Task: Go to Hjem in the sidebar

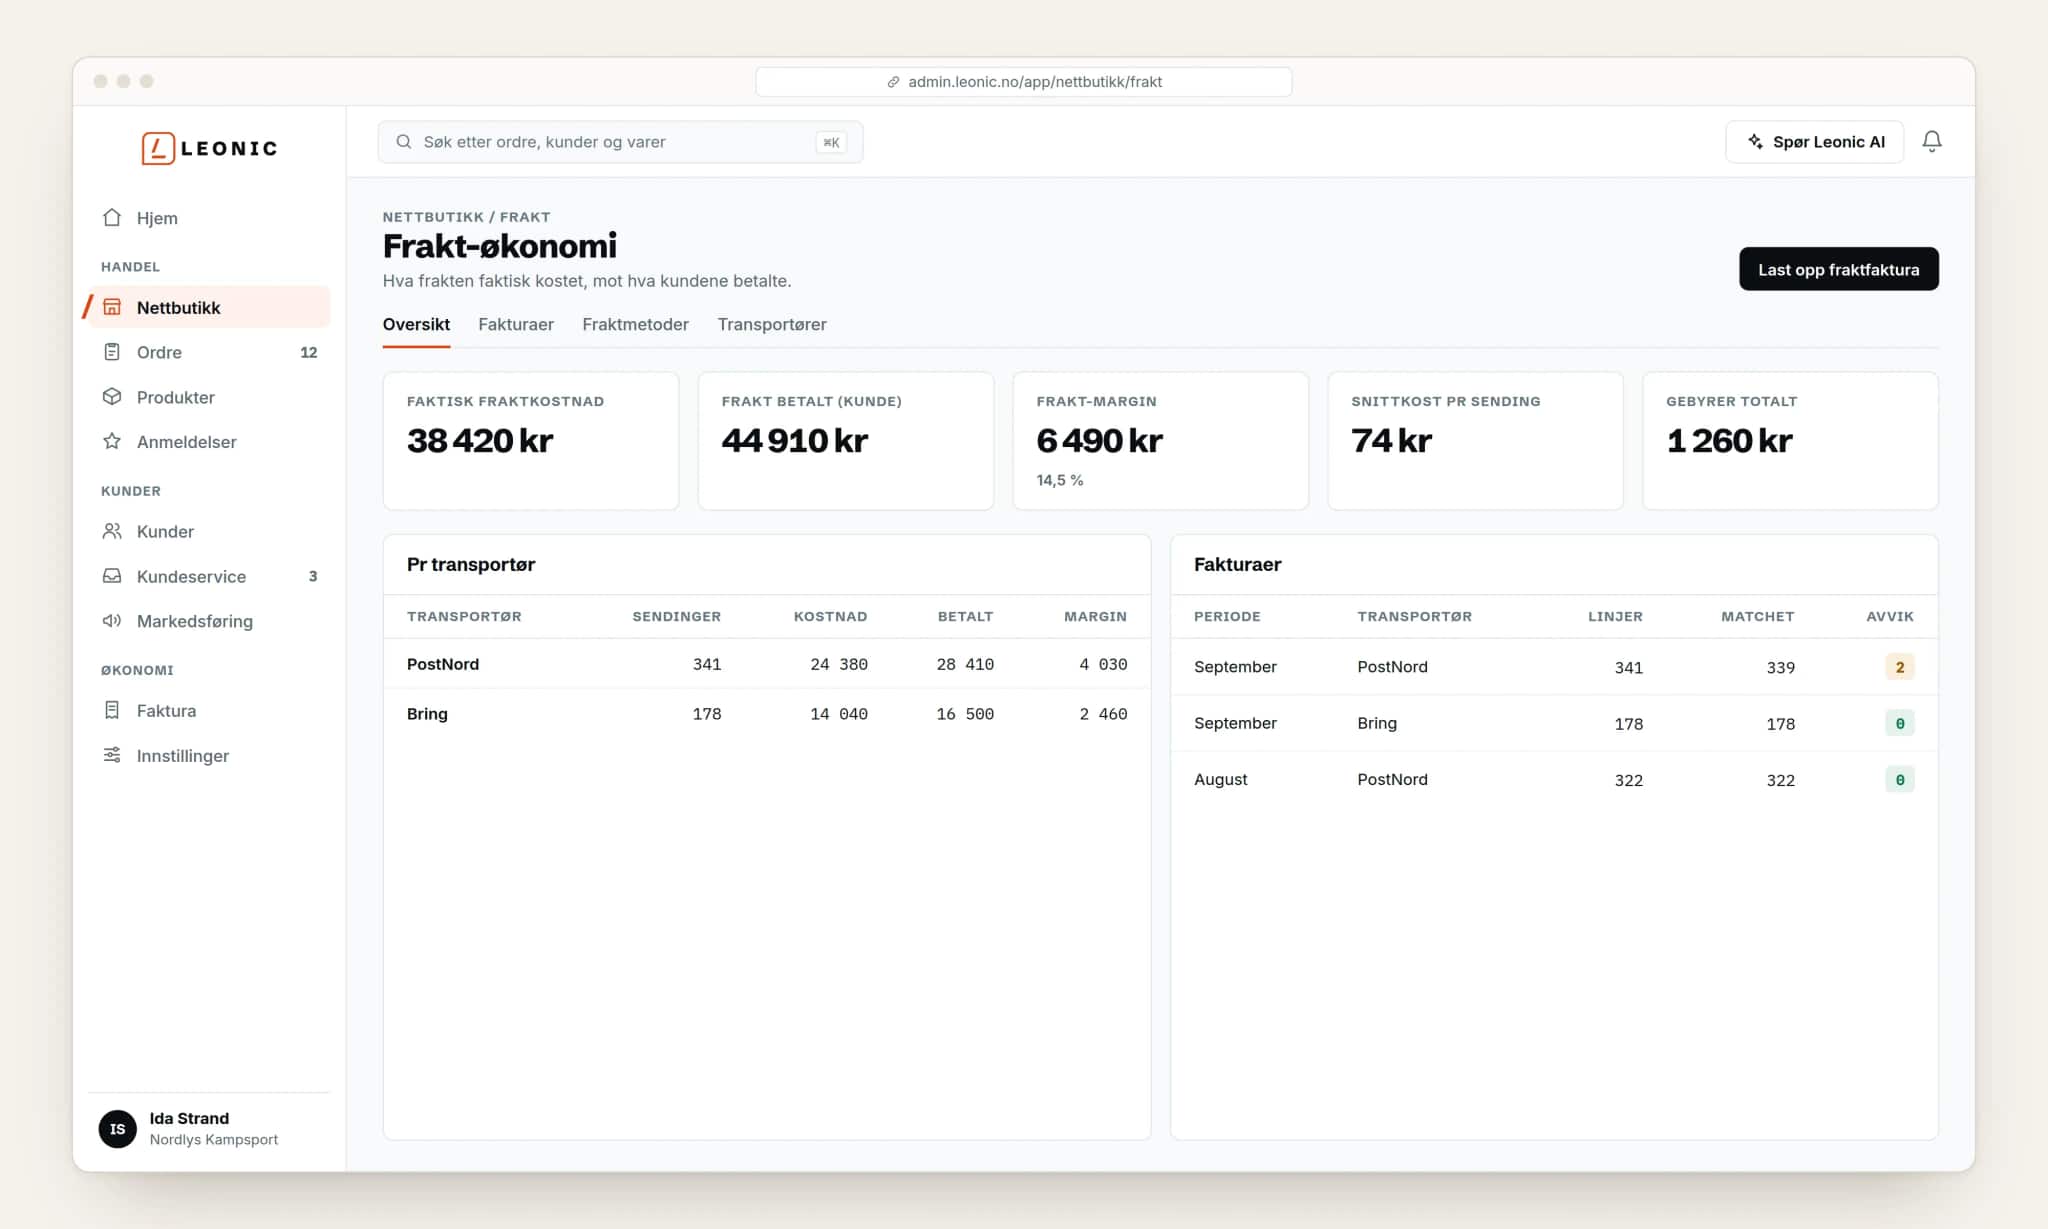Action: pyautogui.click(x=209, y=218)
